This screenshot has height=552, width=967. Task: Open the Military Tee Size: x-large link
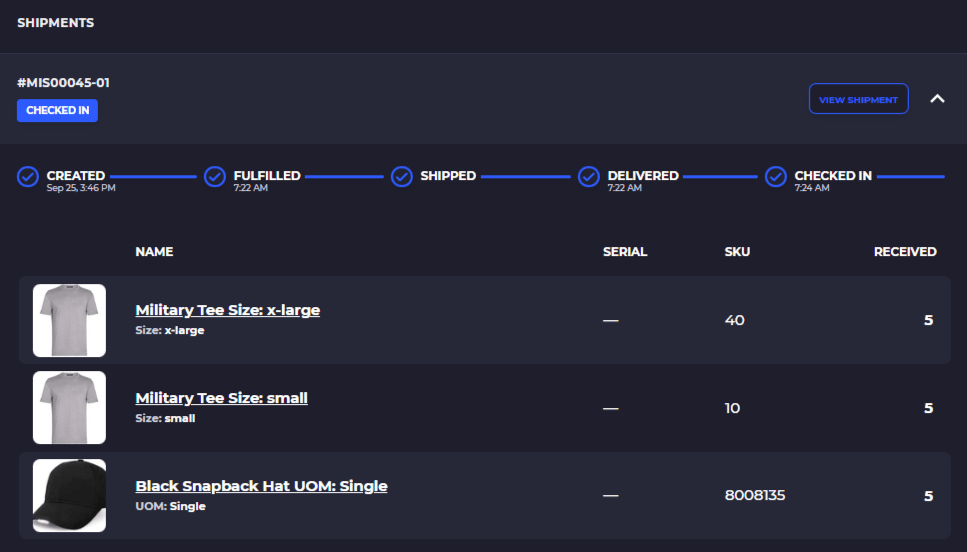point(228,310)
